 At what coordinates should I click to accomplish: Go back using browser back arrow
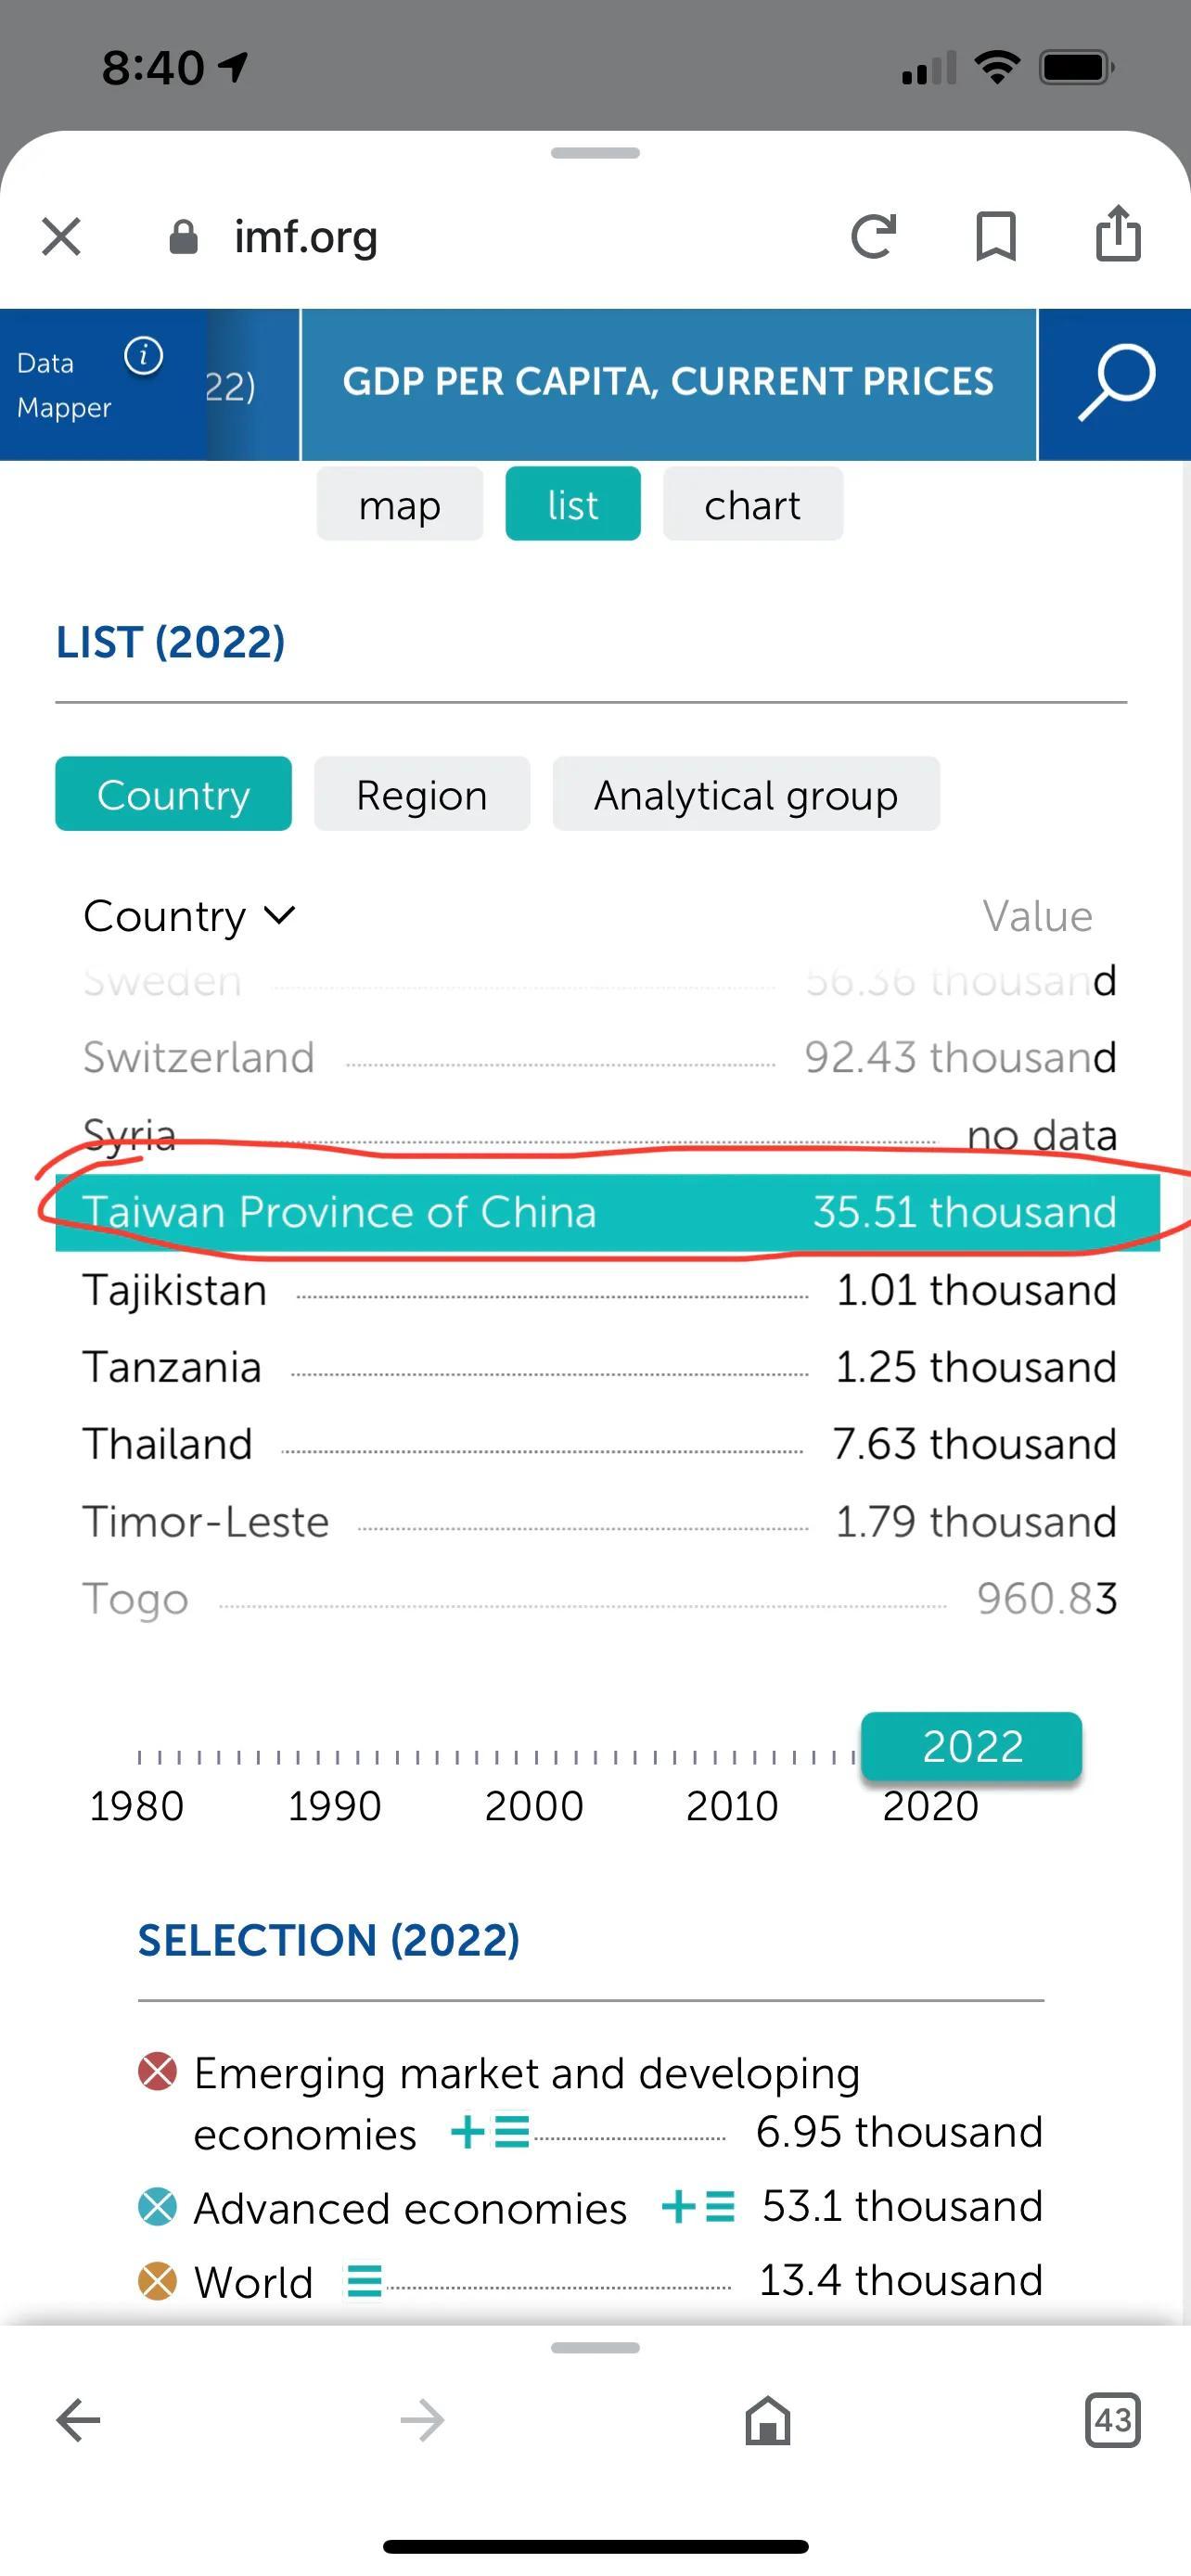[x=78, y=2420]
